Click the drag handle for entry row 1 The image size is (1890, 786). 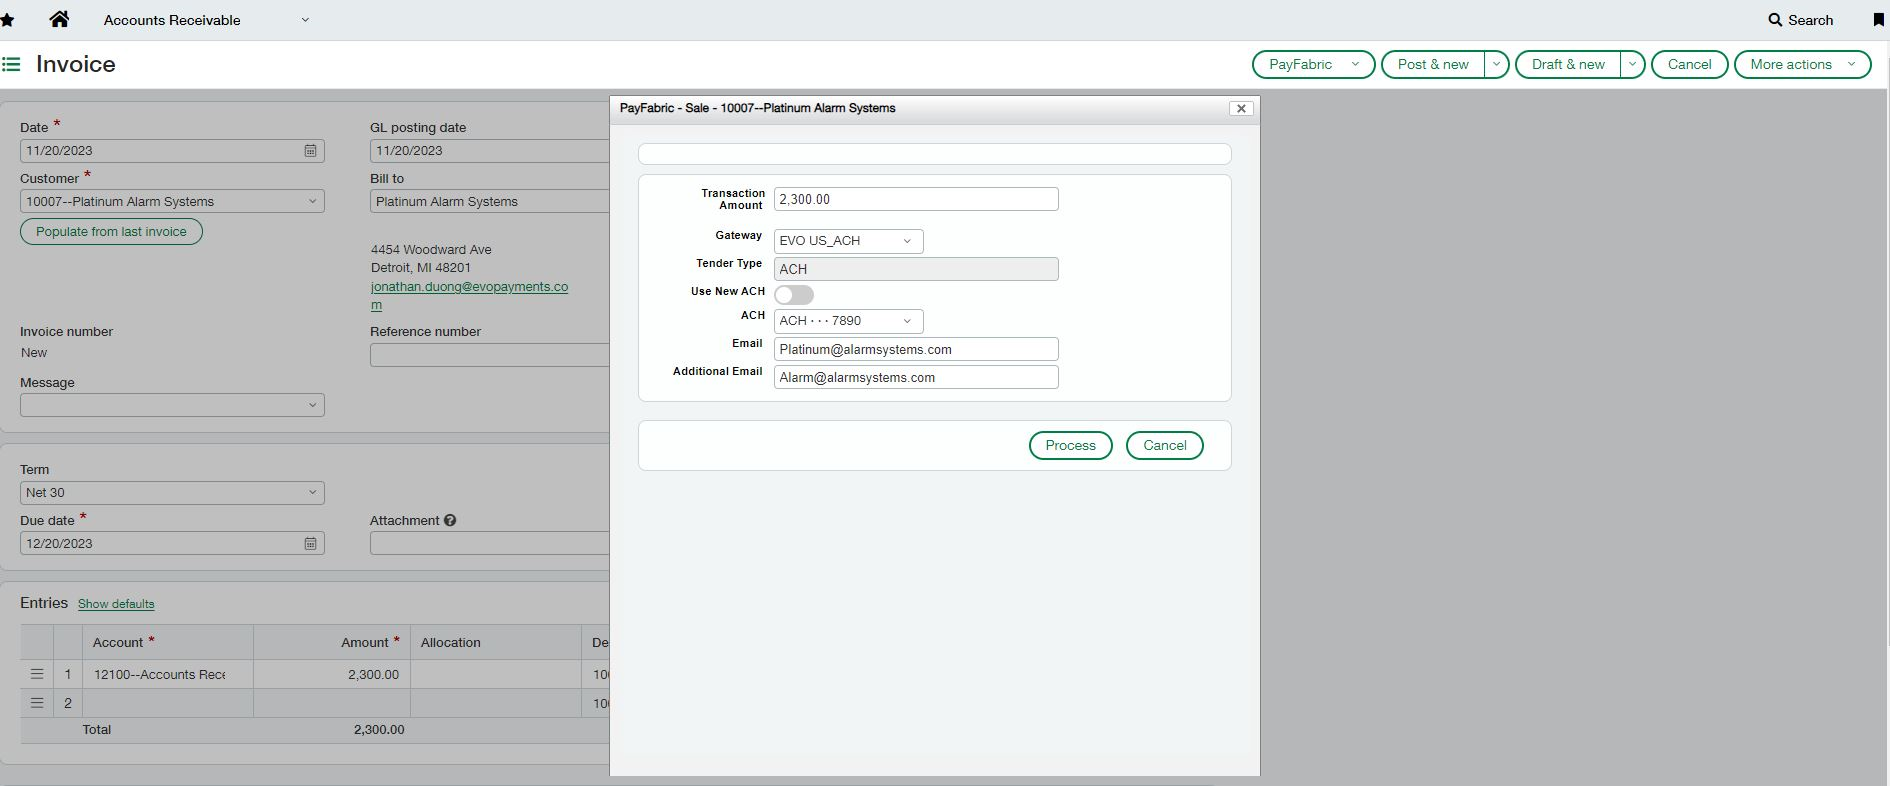point(37,674)
